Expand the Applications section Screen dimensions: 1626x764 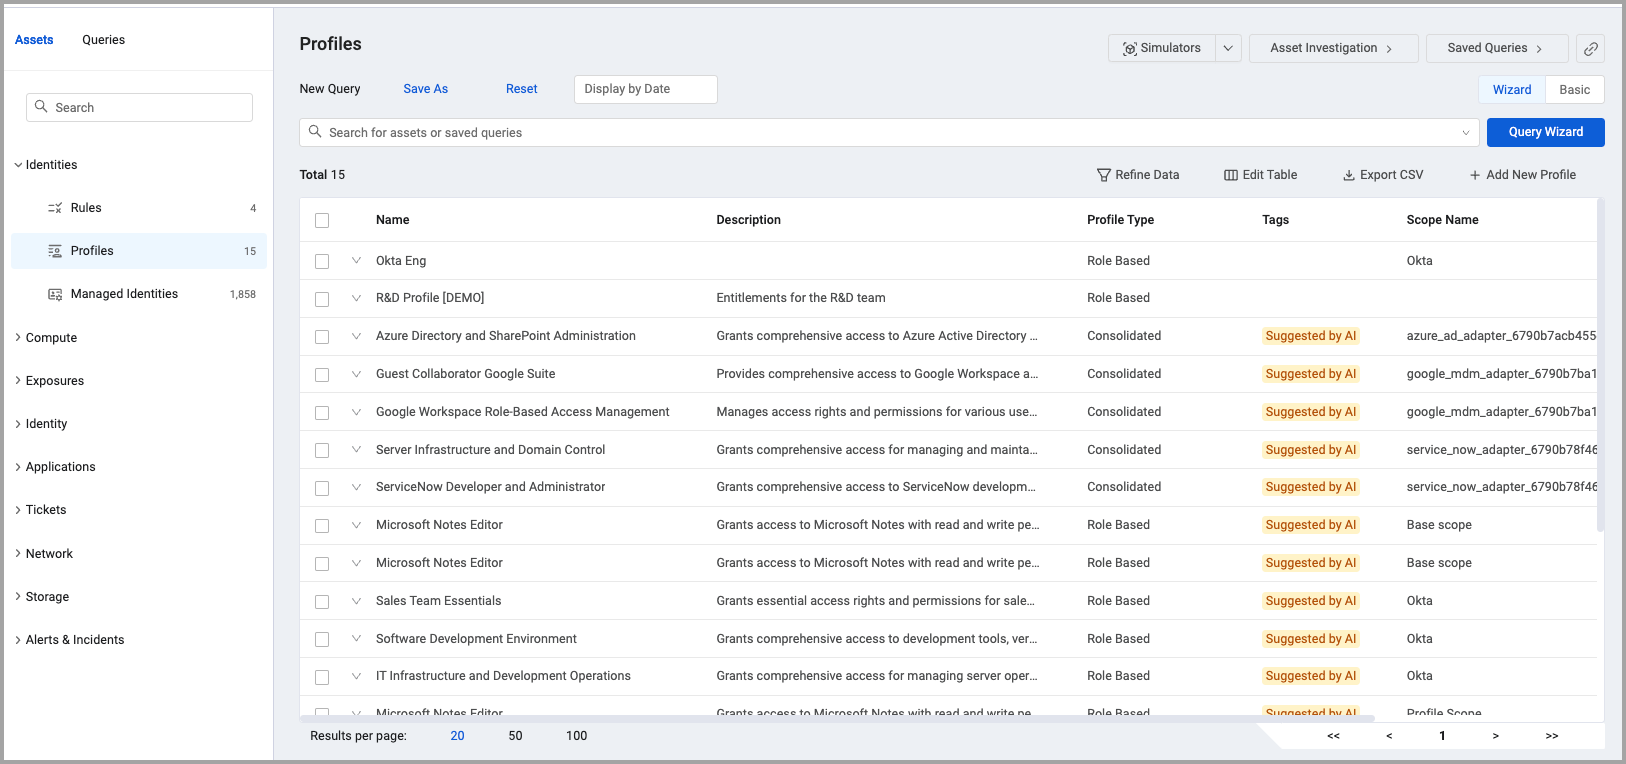(18, 467)
